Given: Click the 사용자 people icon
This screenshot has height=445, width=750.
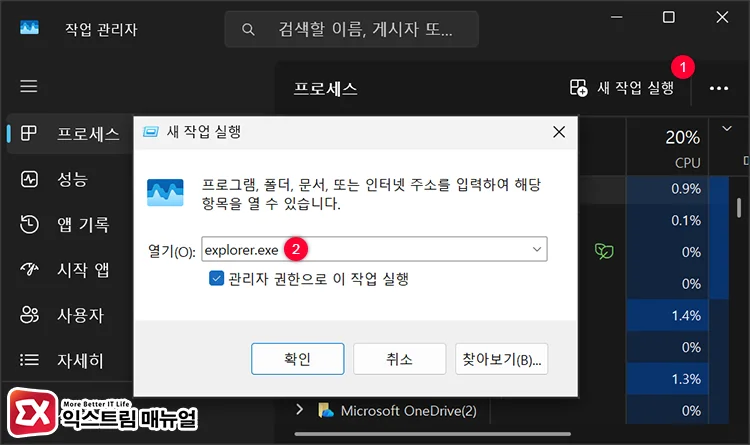Looking at the screenshot, I should (29, 315).
